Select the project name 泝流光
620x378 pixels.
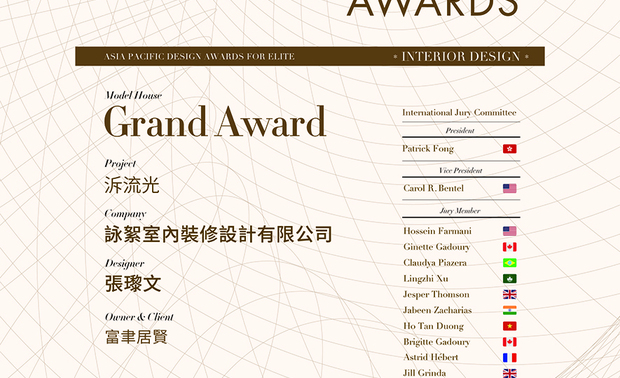tap(132, 185)
